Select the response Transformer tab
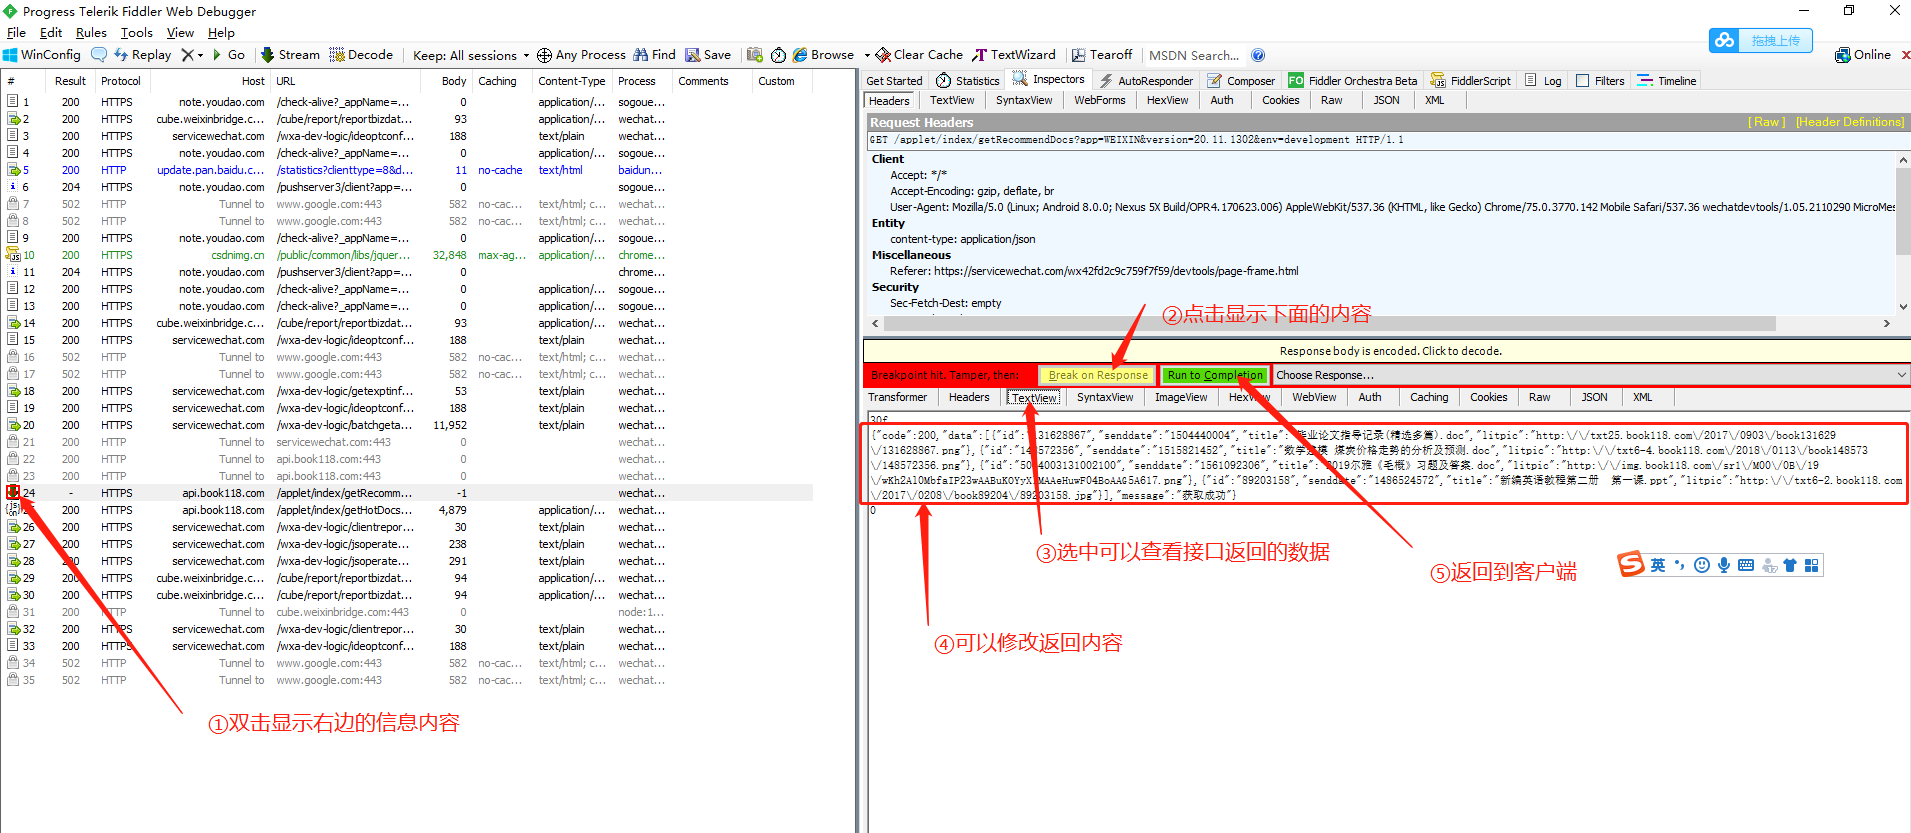 click(897, 397)
